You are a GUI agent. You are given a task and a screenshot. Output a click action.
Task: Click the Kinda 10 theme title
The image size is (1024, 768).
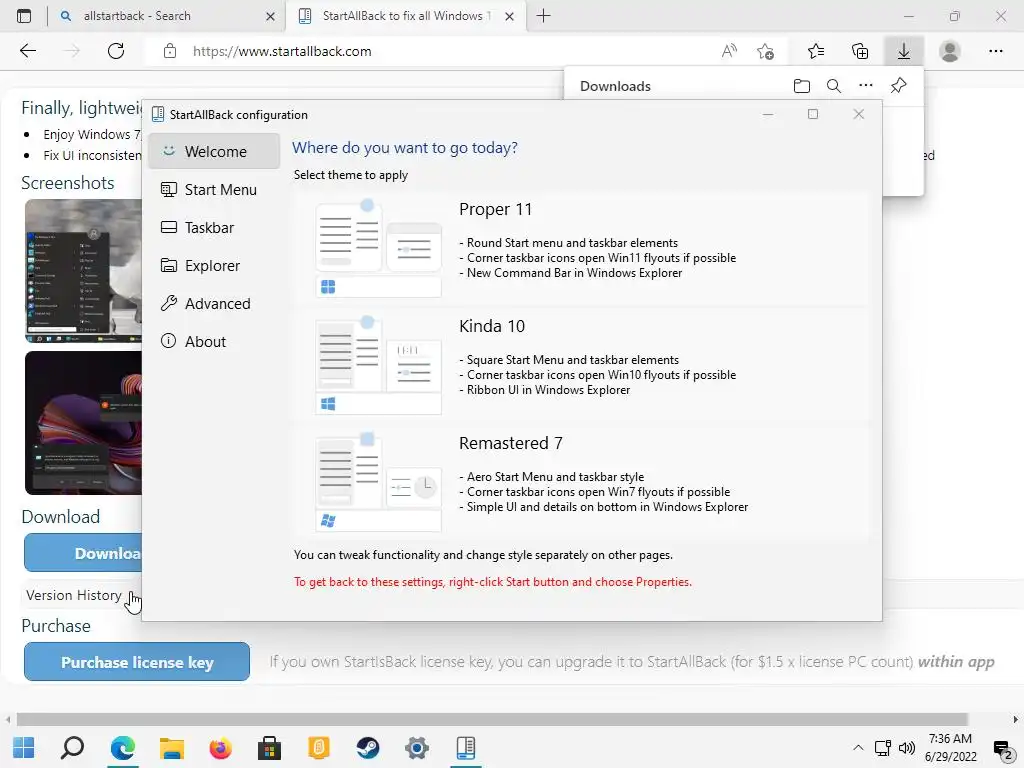point(492,326)
